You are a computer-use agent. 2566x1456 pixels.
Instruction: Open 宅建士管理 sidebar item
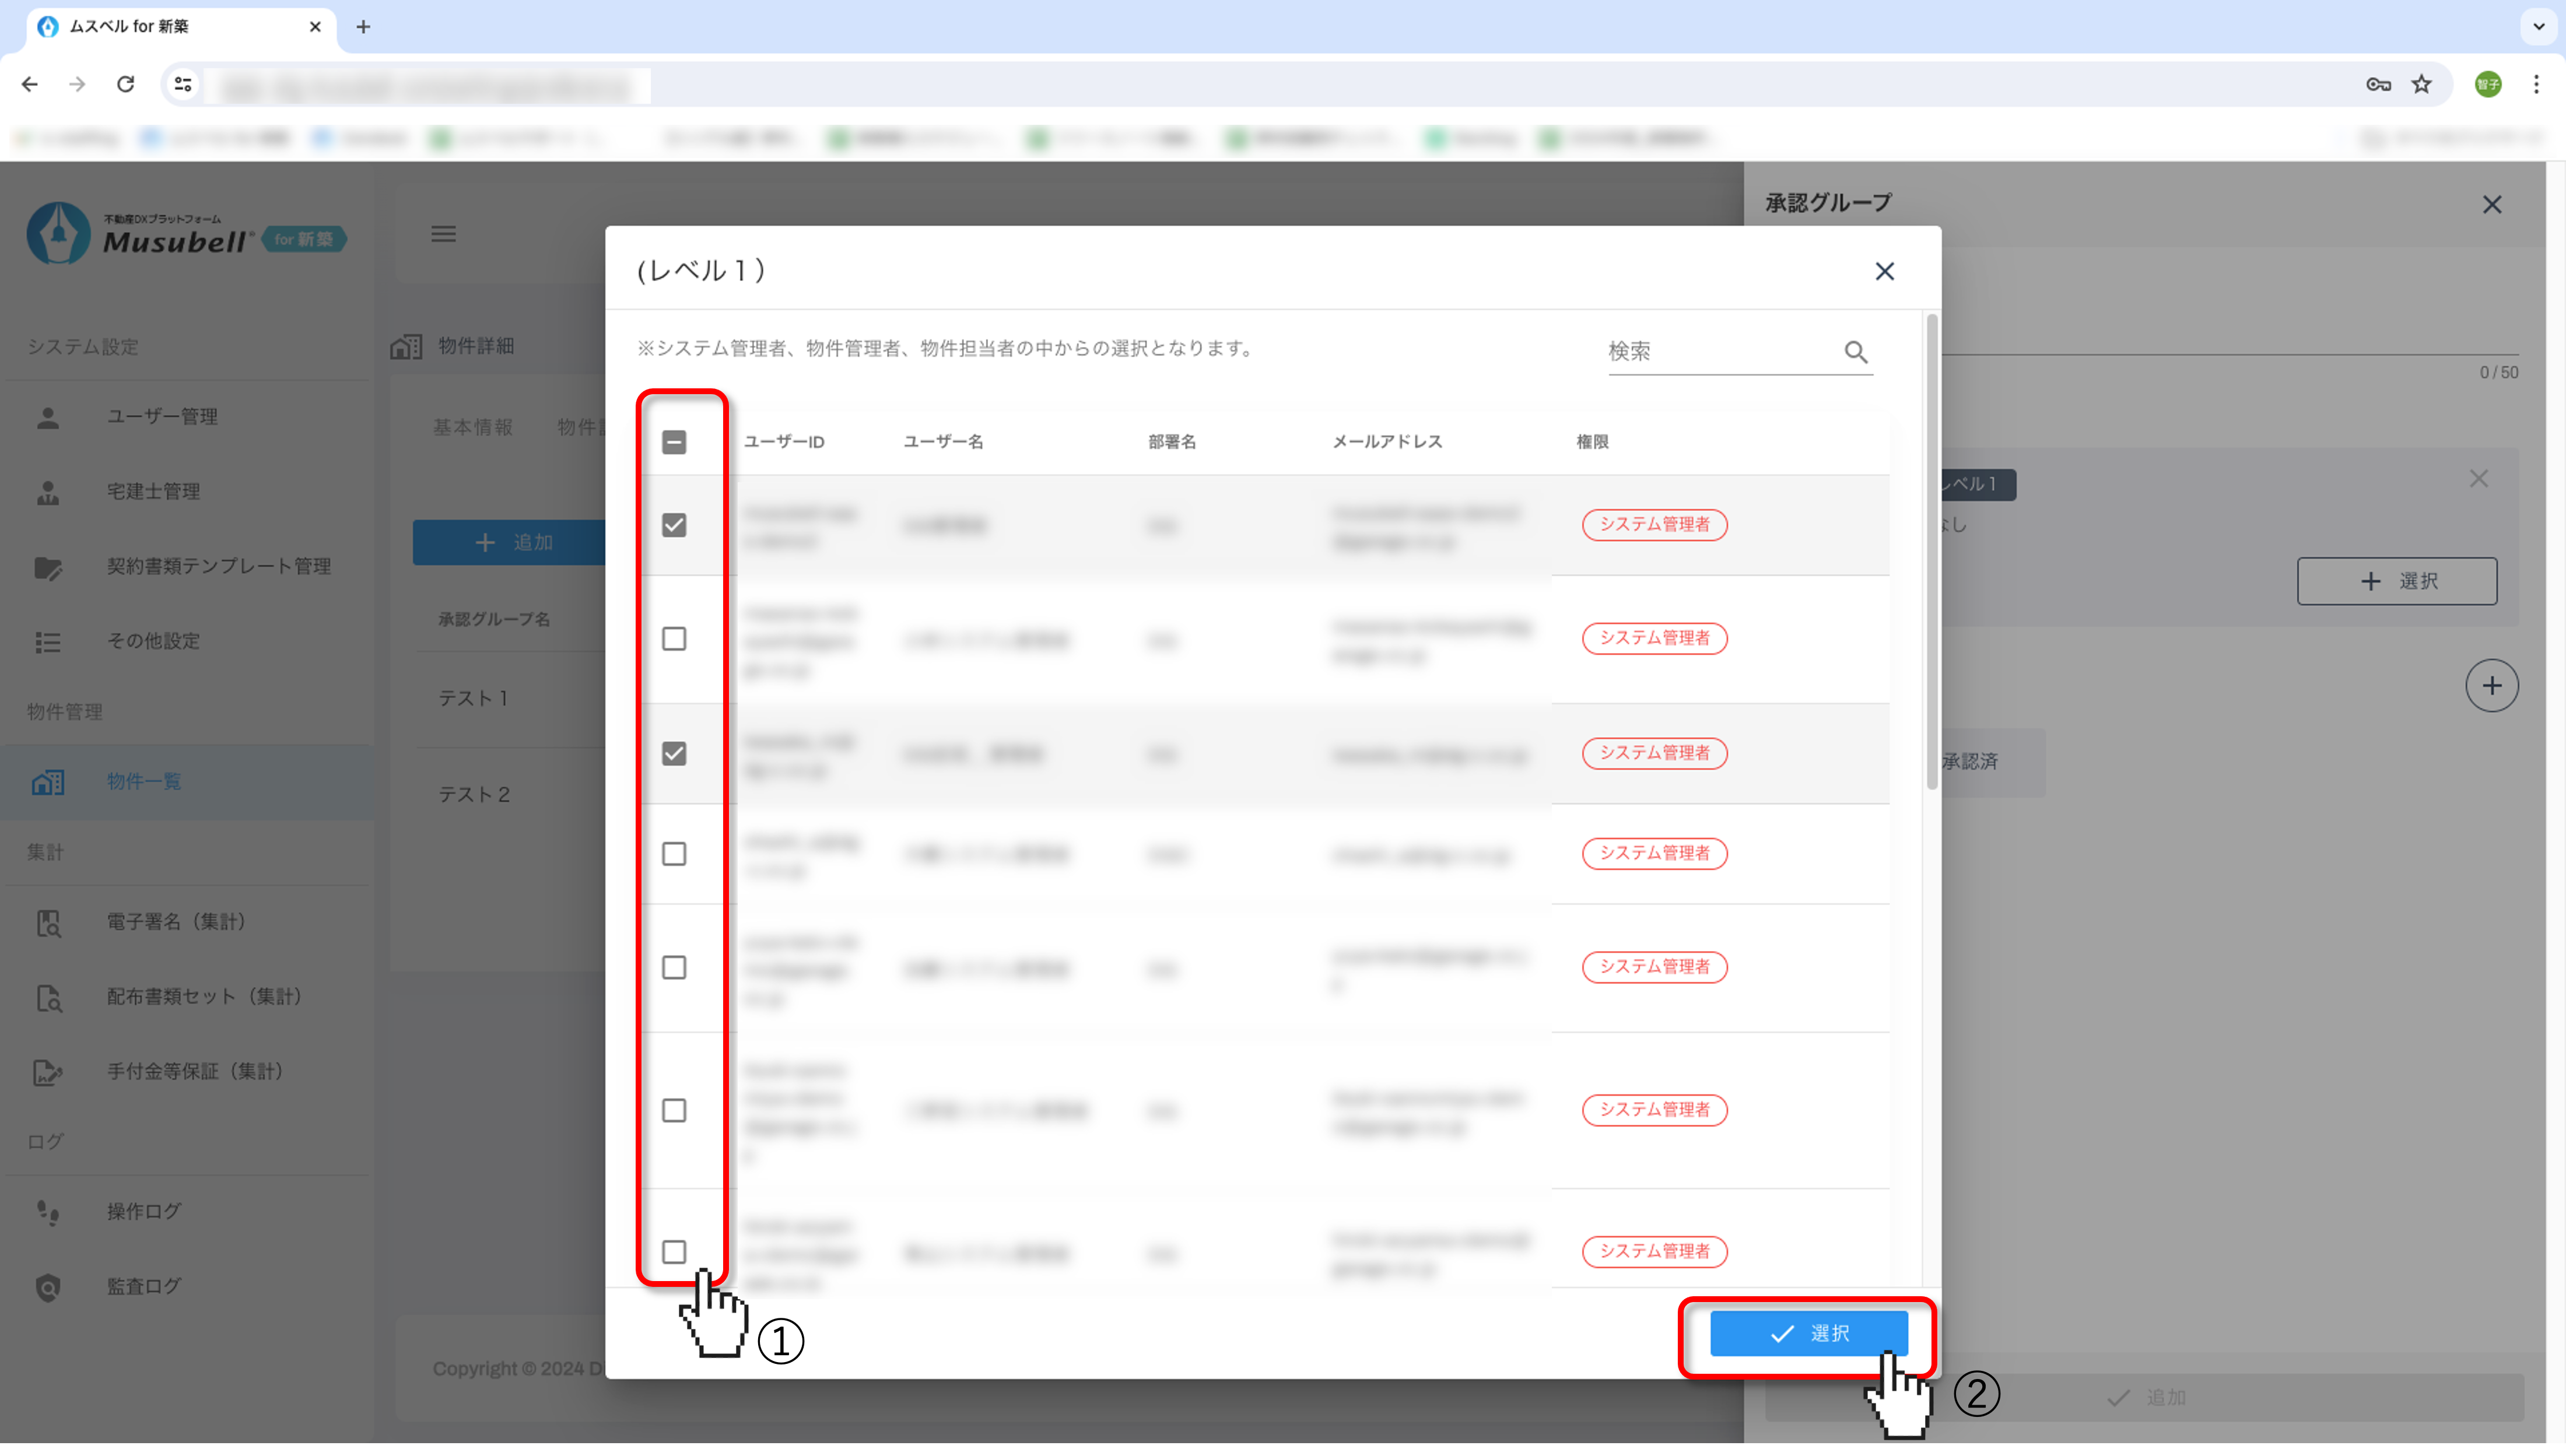coord(153,491)
